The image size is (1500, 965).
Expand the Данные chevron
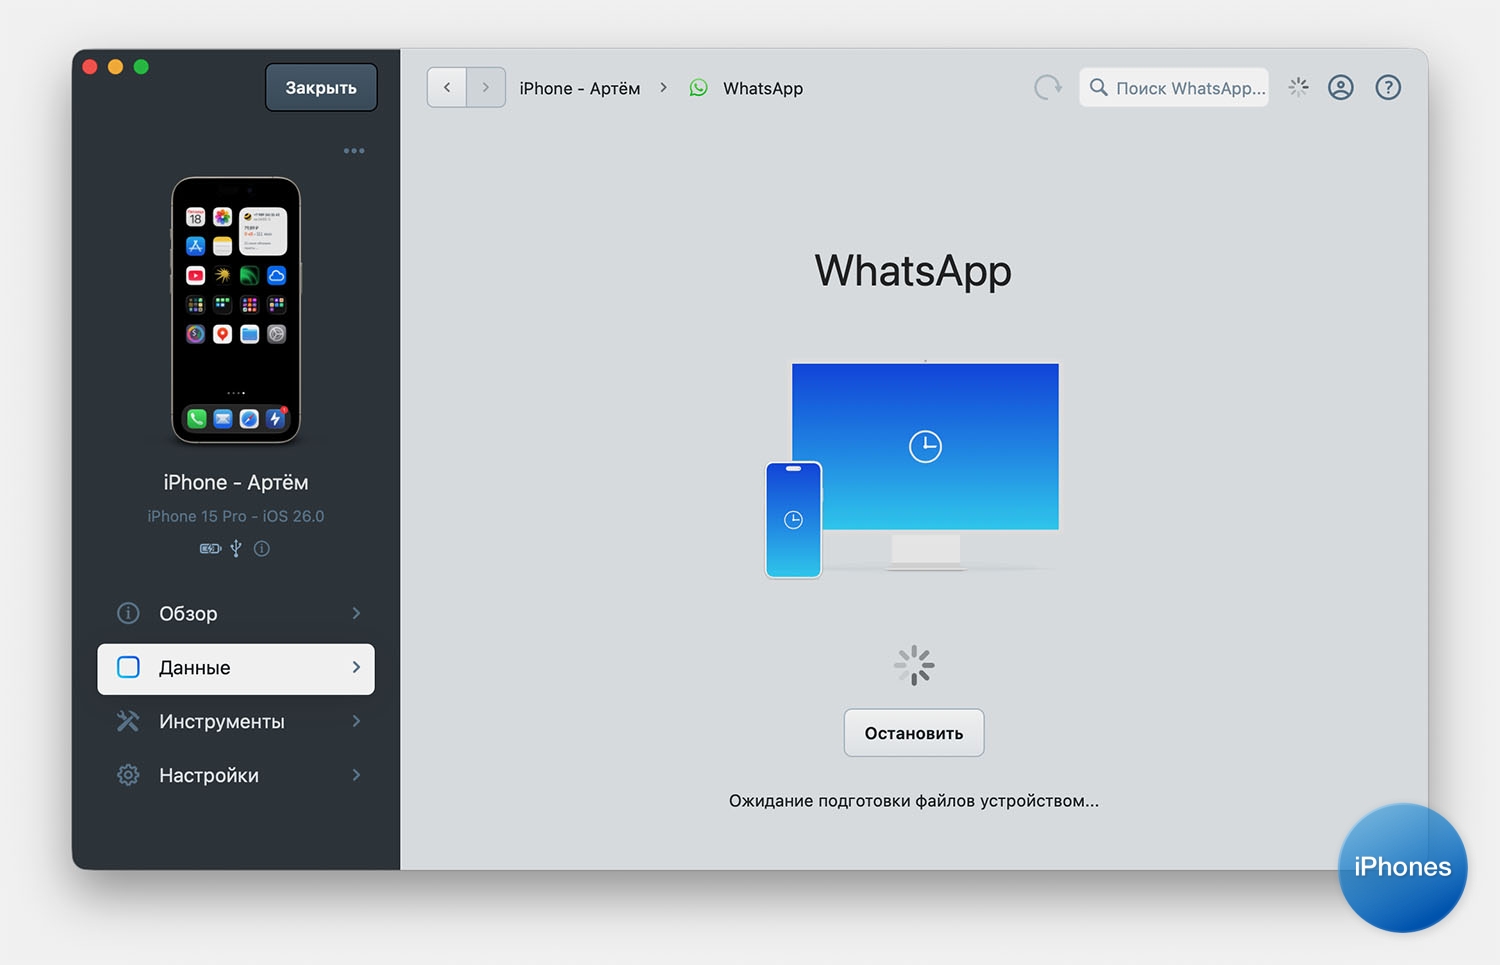(356, 667)
